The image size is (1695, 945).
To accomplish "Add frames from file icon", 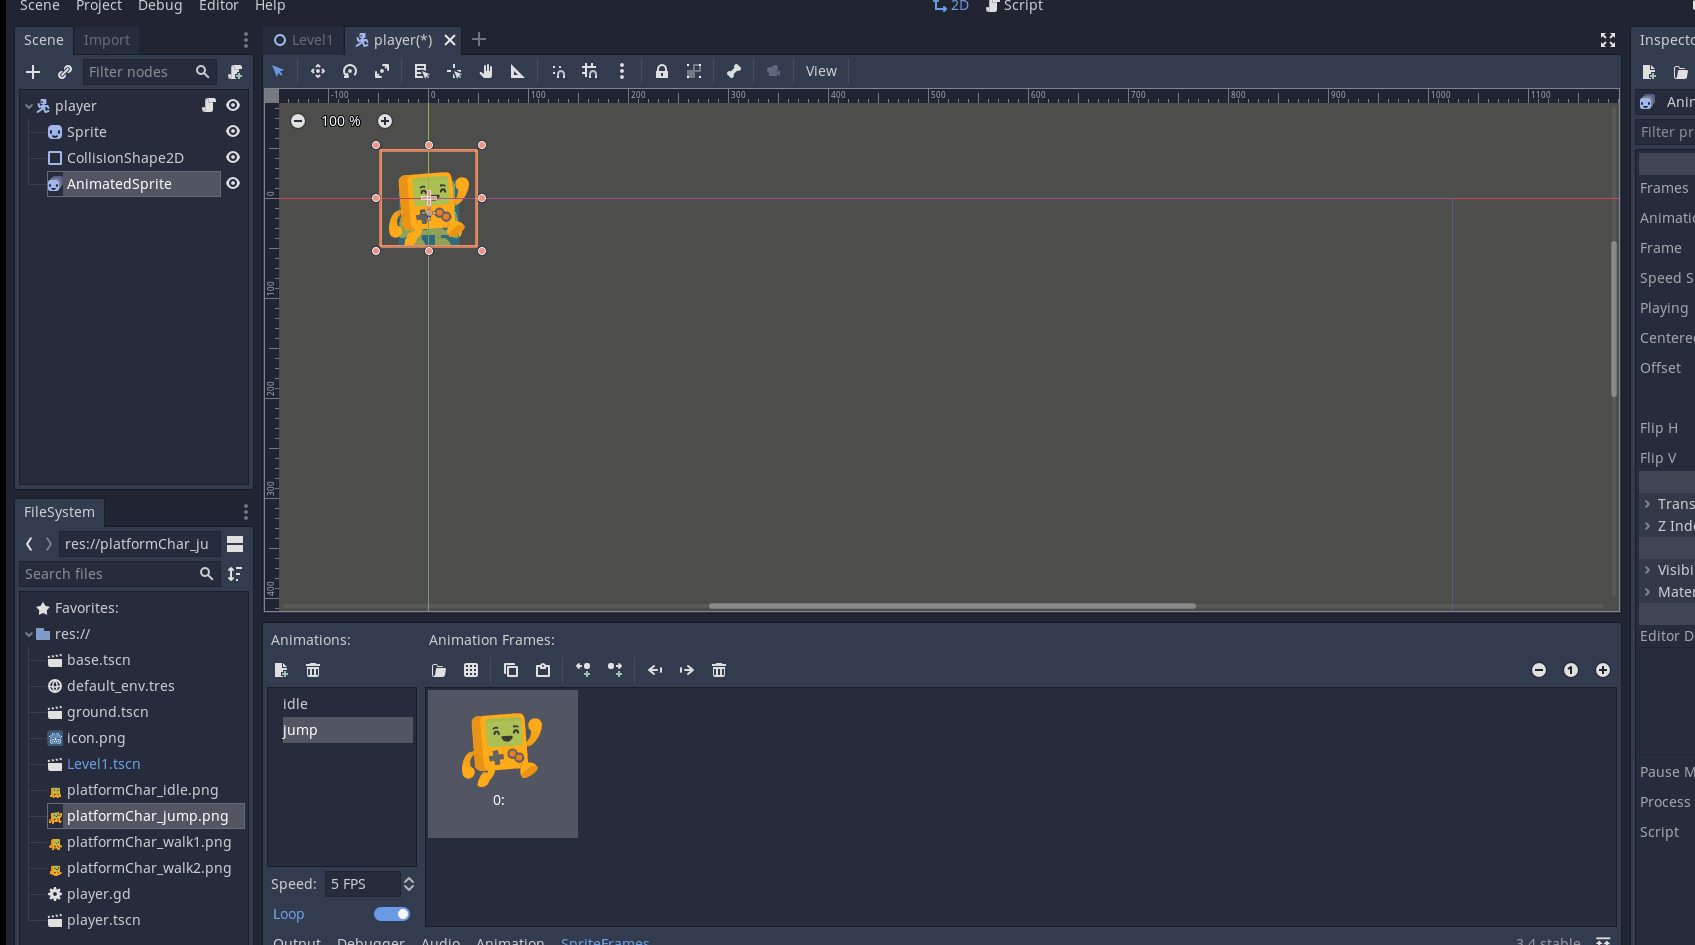I will pos(439,670).
